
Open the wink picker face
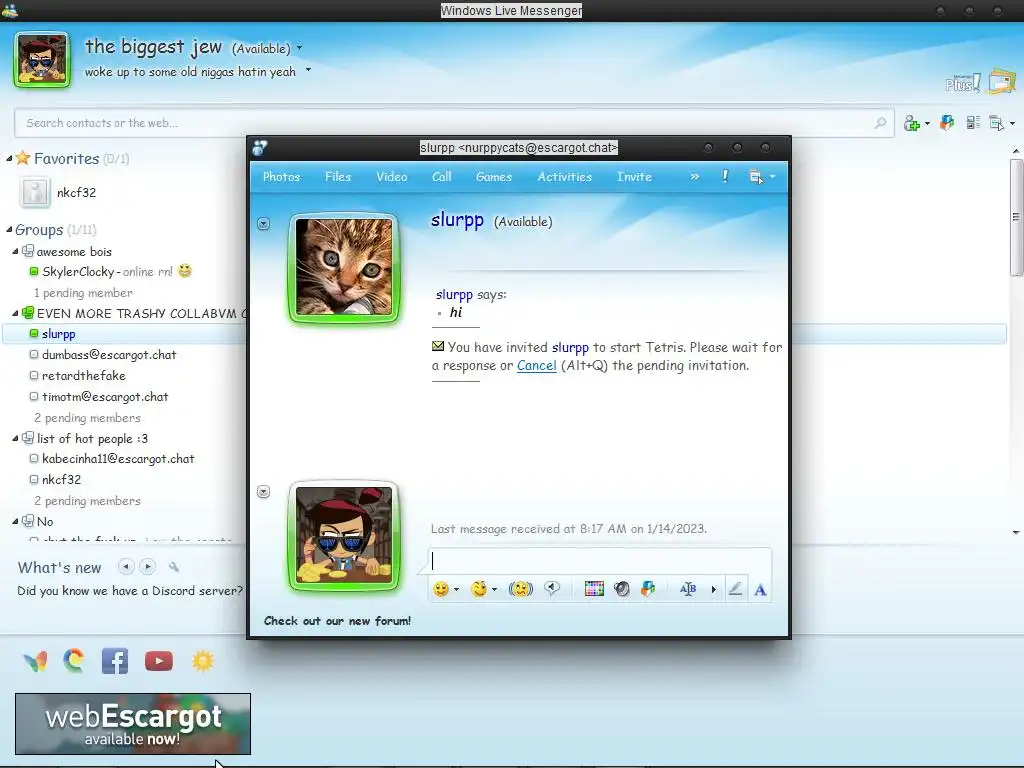[479, 589]
